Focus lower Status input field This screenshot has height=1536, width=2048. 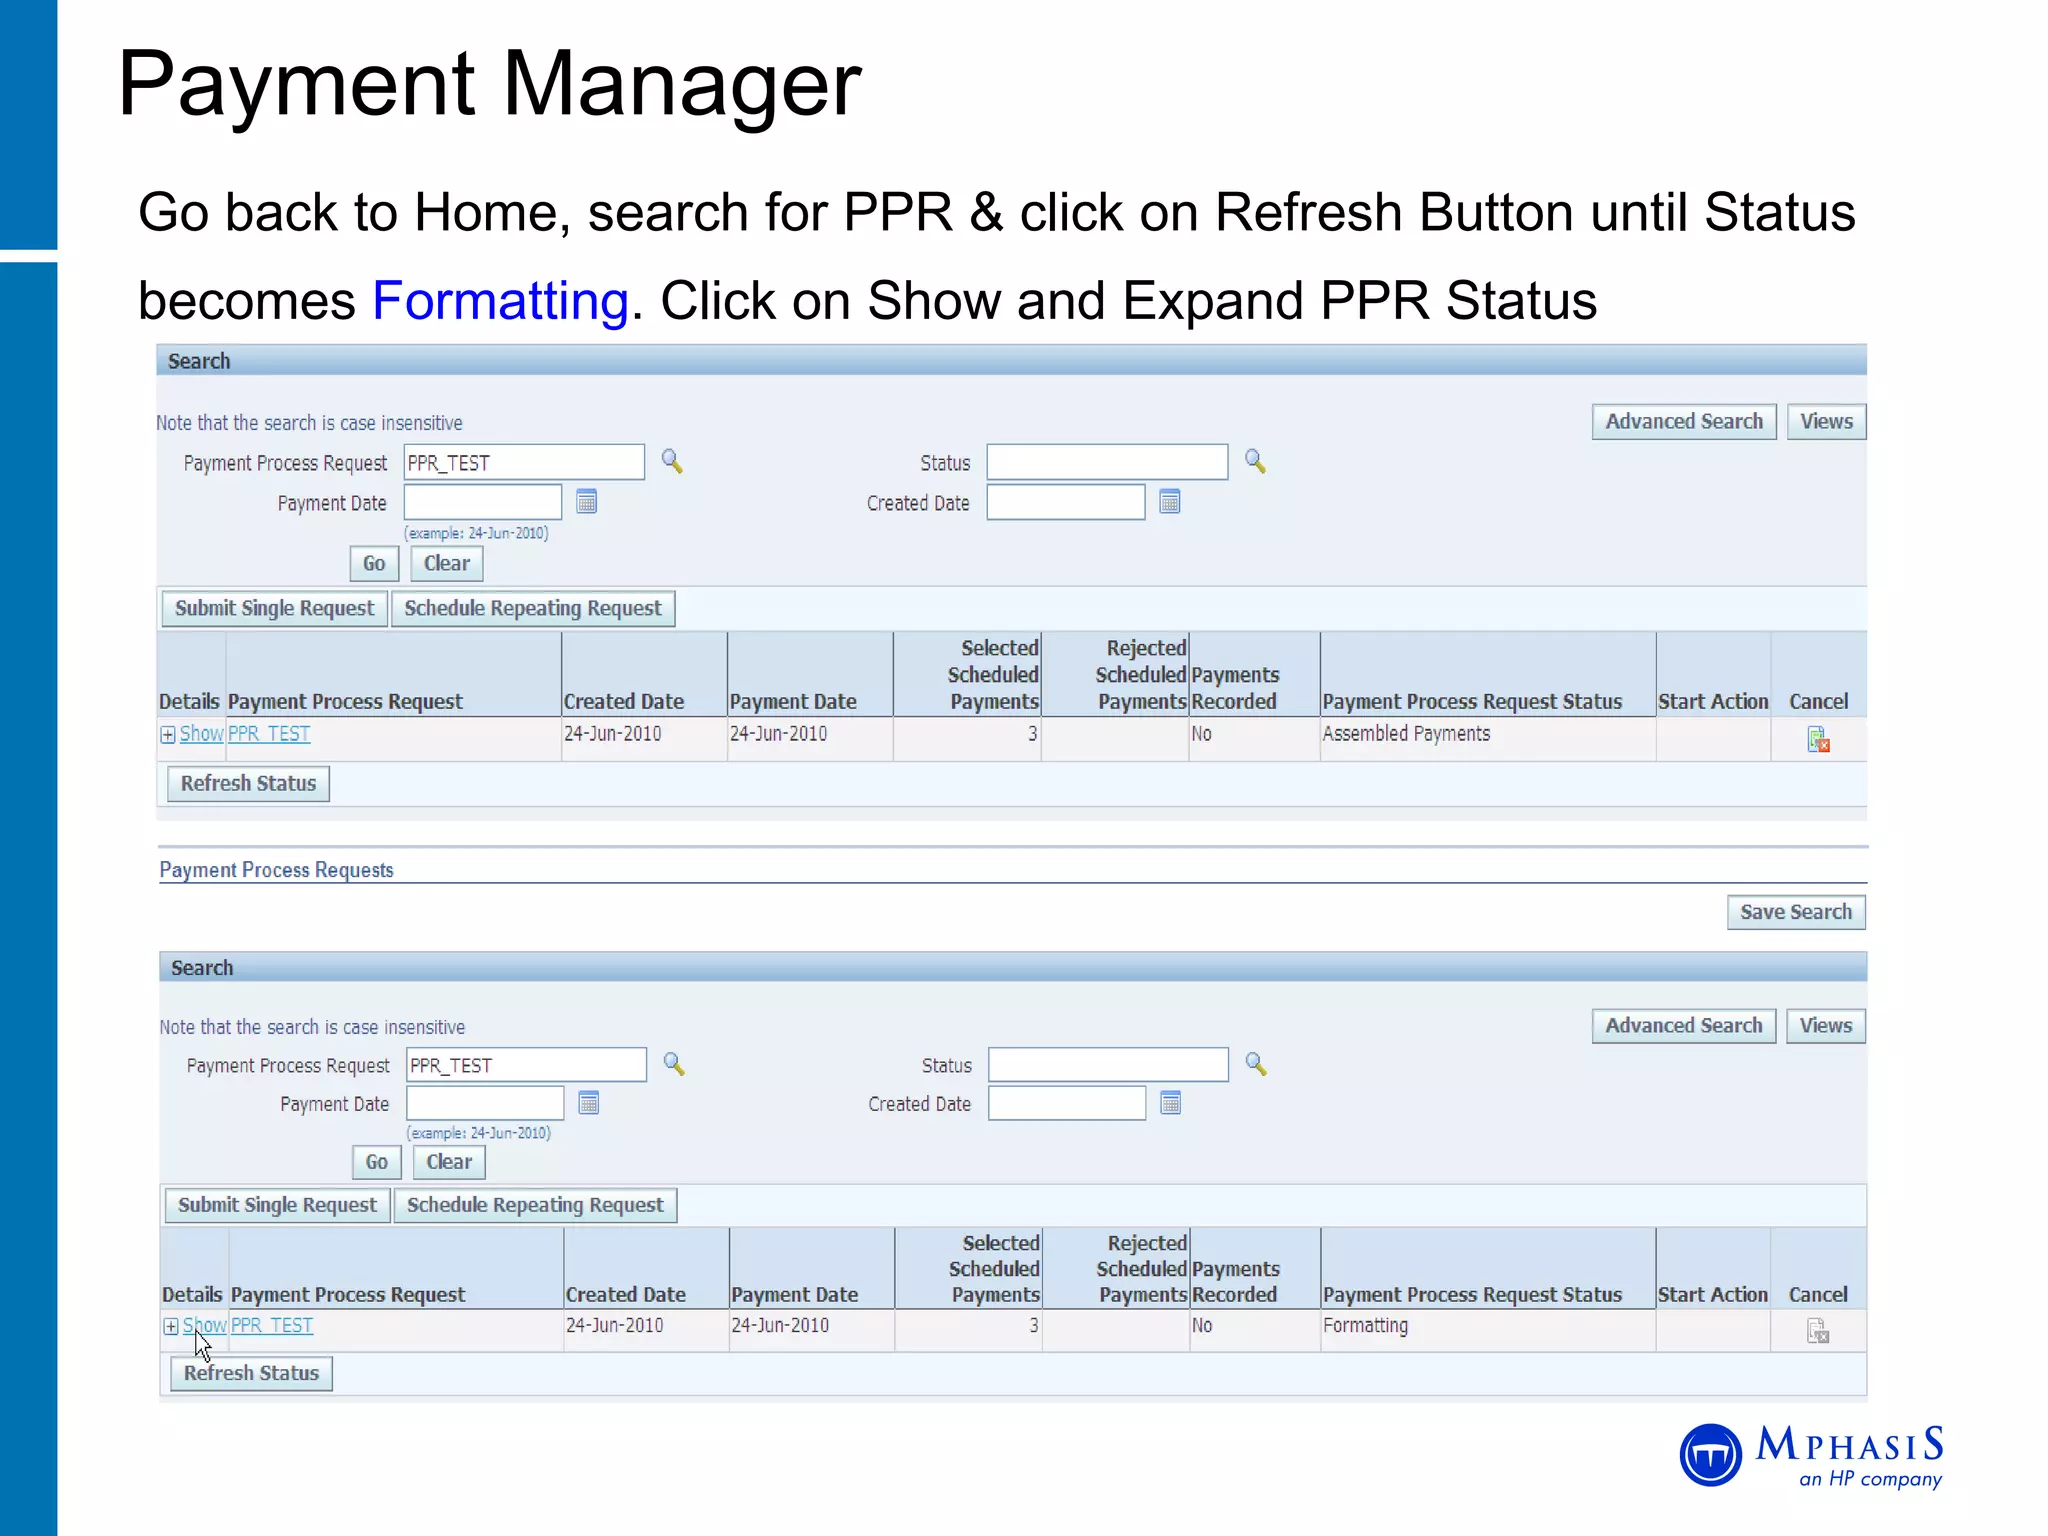point(1108,1065)
